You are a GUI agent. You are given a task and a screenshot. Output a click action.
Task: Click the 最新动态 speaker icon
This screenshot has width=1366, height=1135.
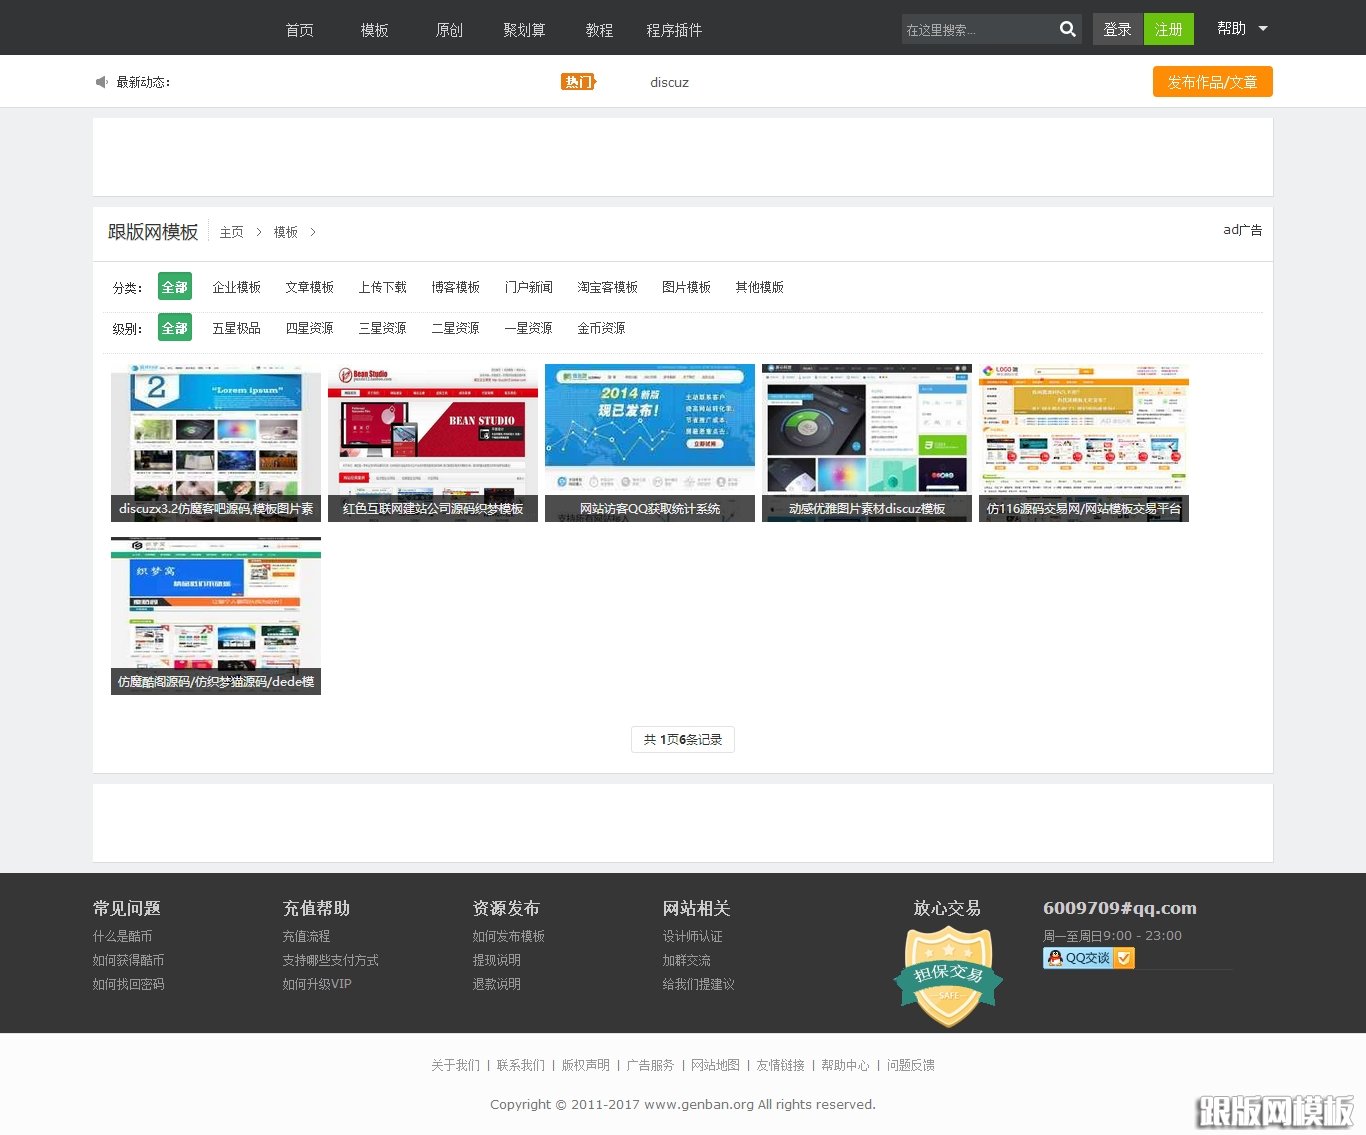click(101, 82)
